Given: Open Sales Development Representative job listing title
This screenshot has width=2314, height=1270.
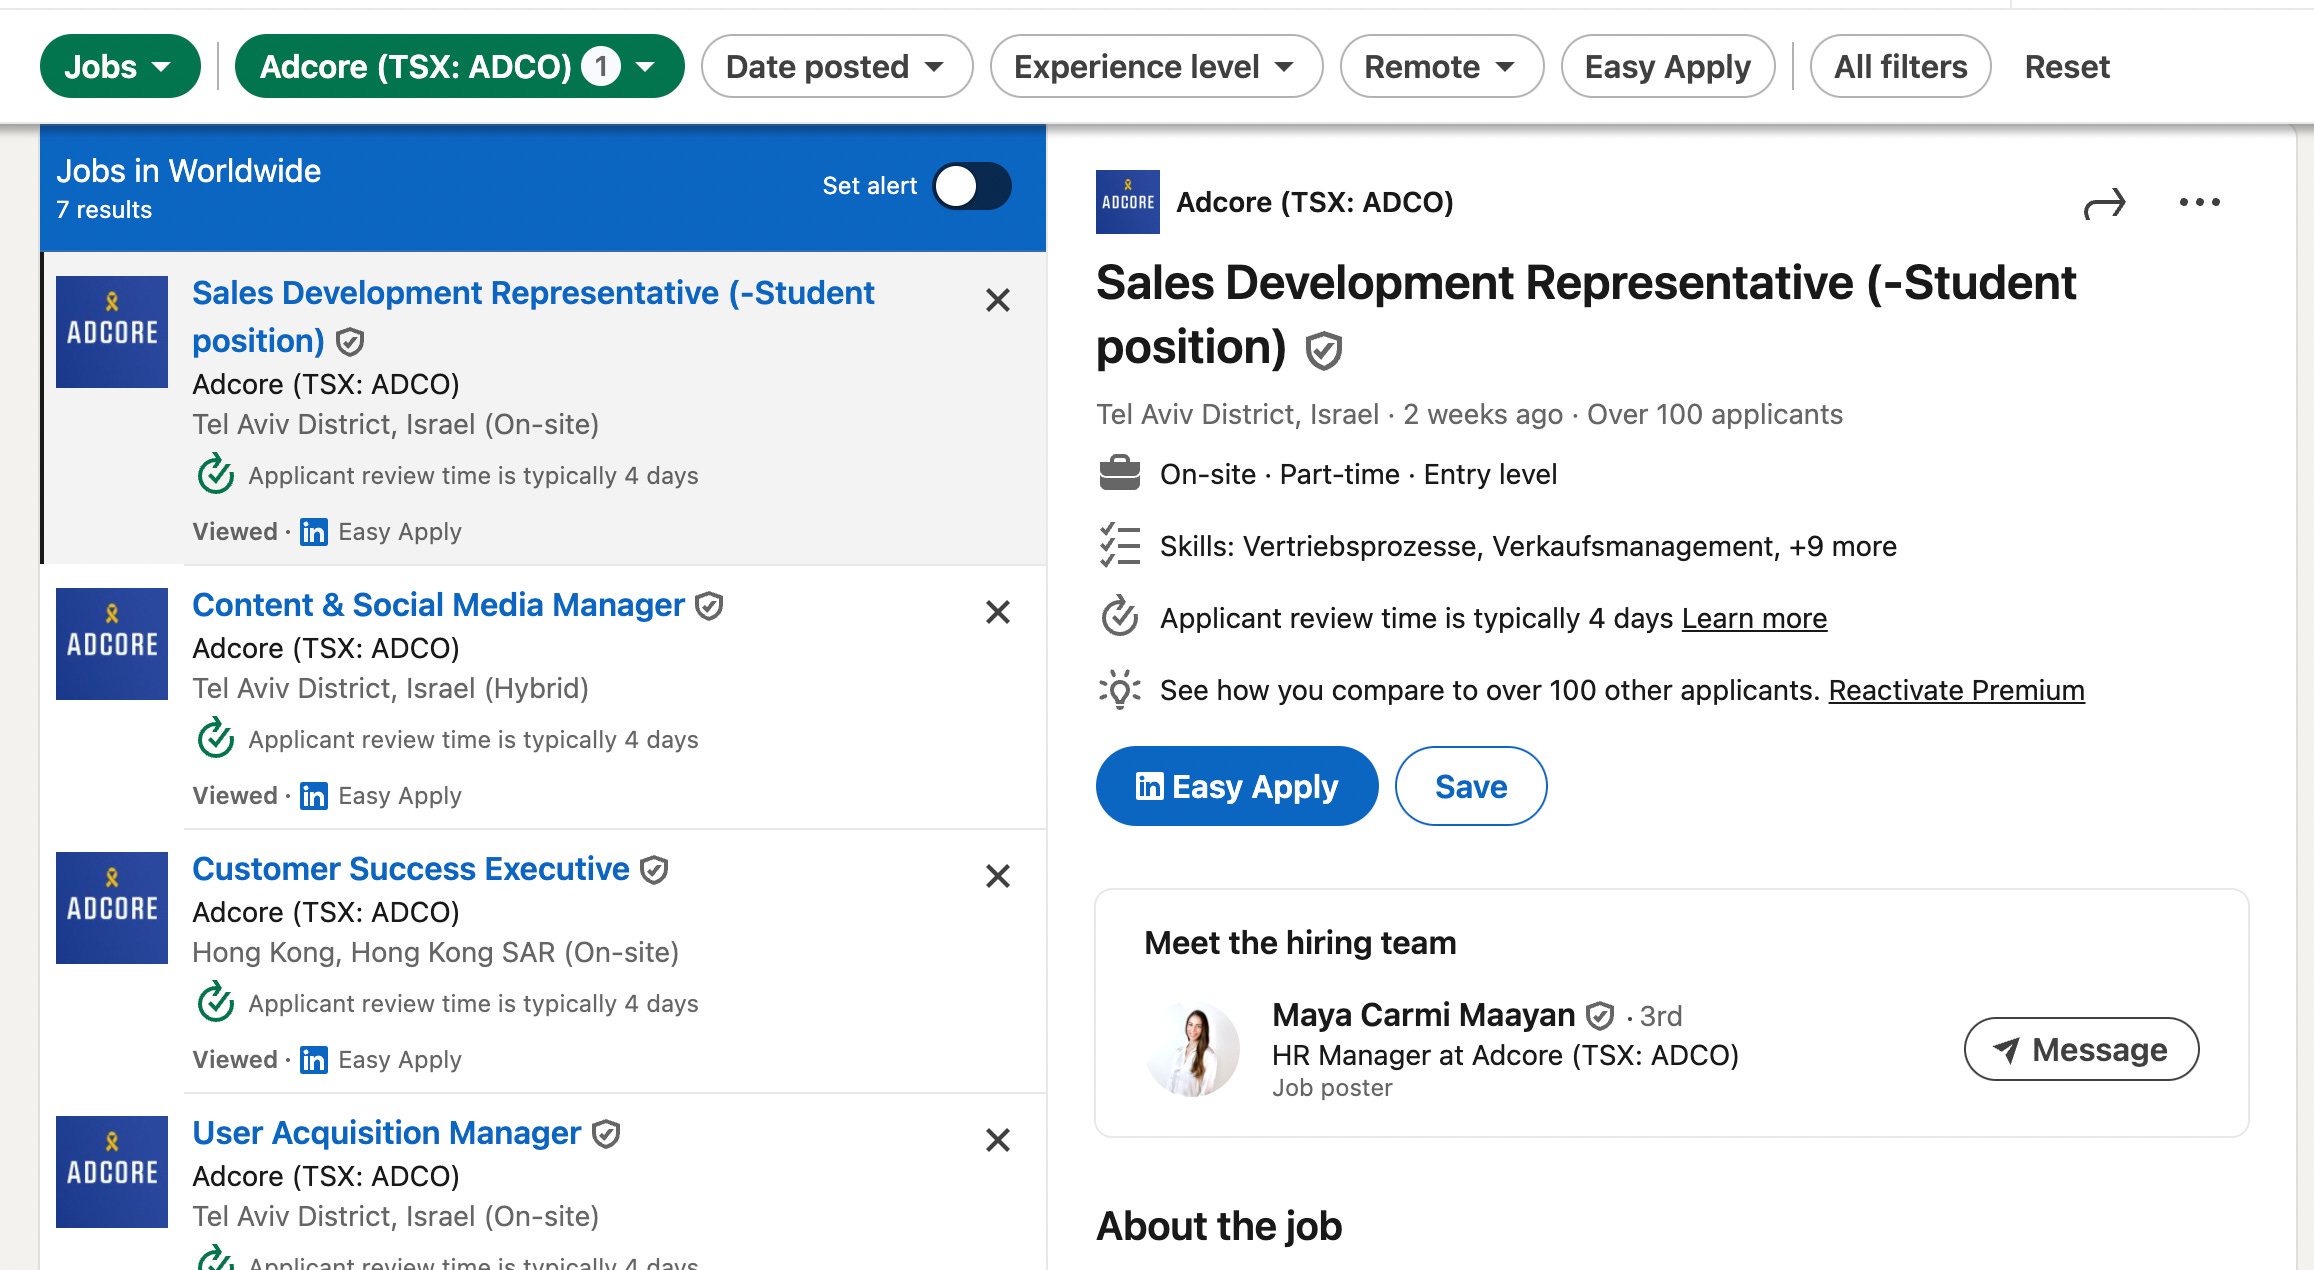Looking at the screenshot, I should (533, 316).
